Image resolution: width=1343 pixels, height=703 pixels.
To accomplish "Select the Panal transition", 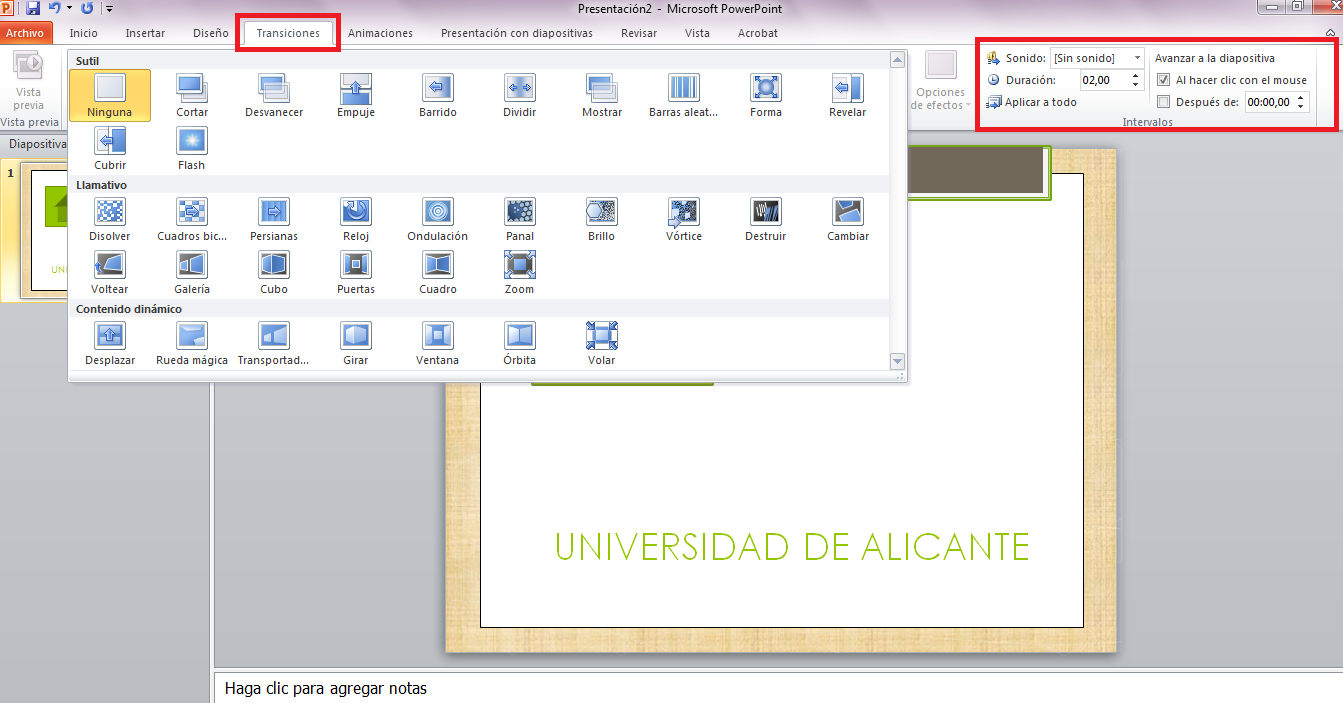I will tap(520, 219).
